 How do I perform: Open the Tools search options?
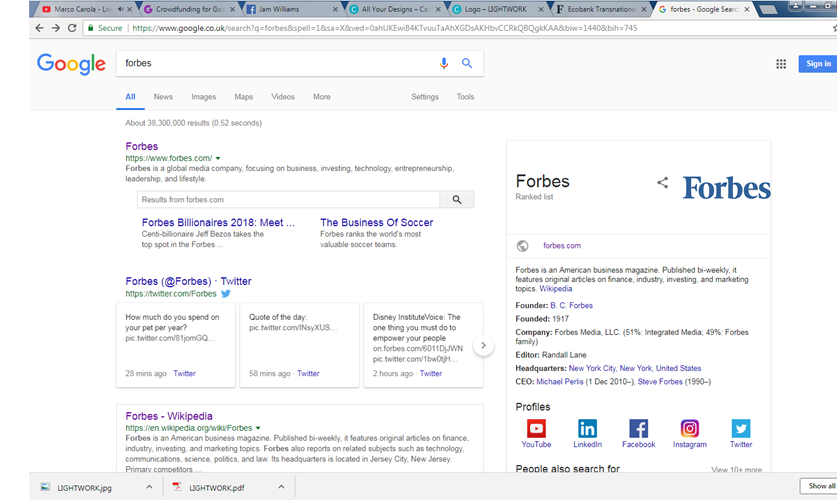[465, 97]
